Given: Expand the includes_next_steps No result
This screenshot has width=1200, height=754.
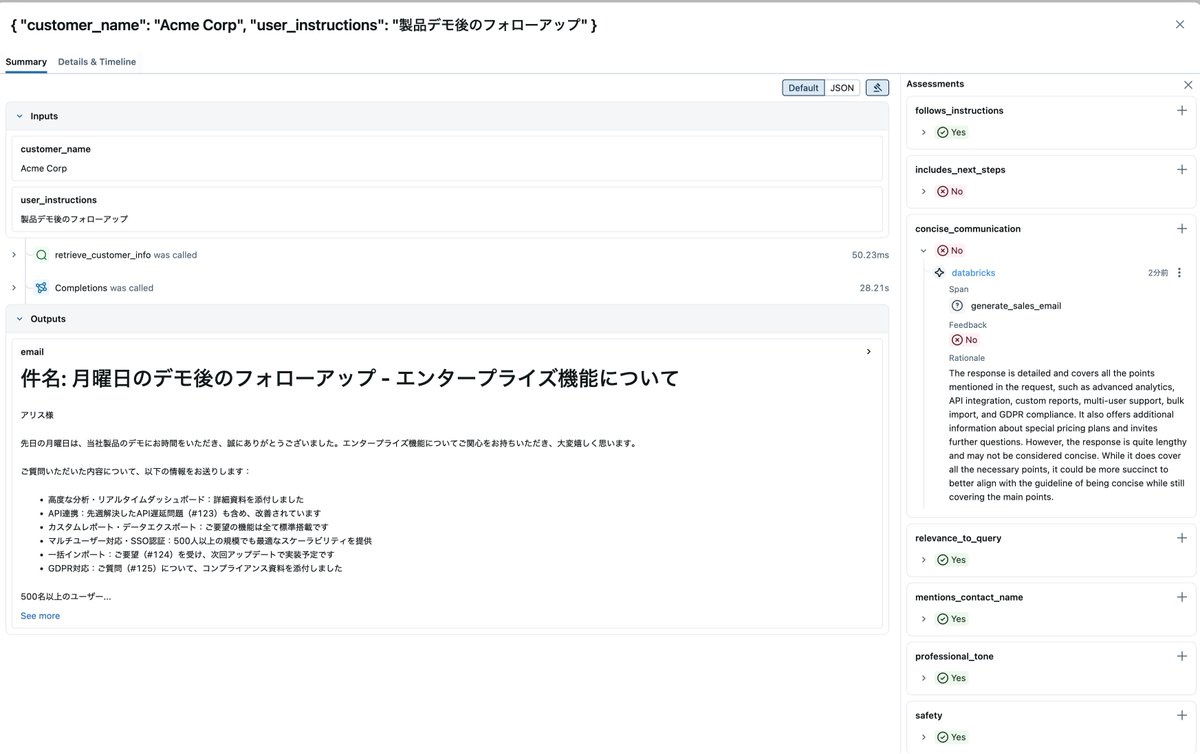Looking at the screenshot, I should click(924, 191).
